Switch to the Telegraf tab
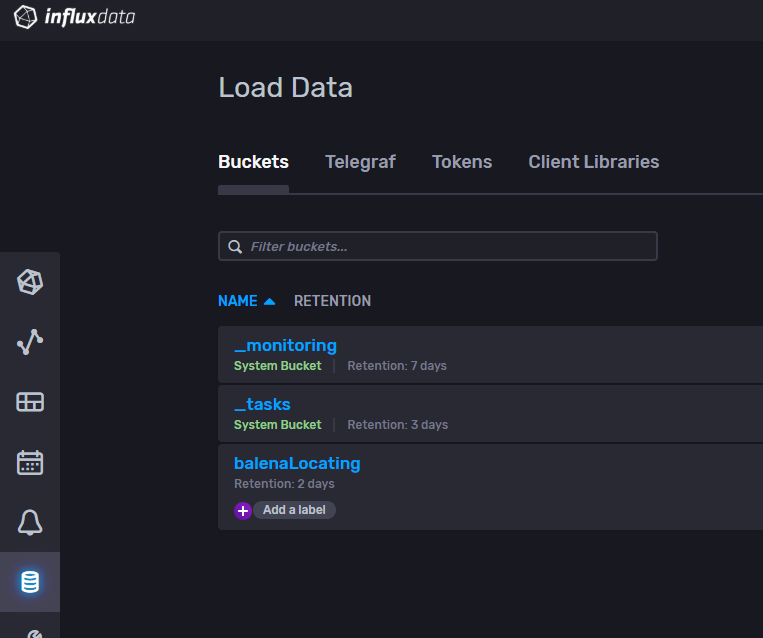Viewport: 763px width, 638px height. point(360,162)
